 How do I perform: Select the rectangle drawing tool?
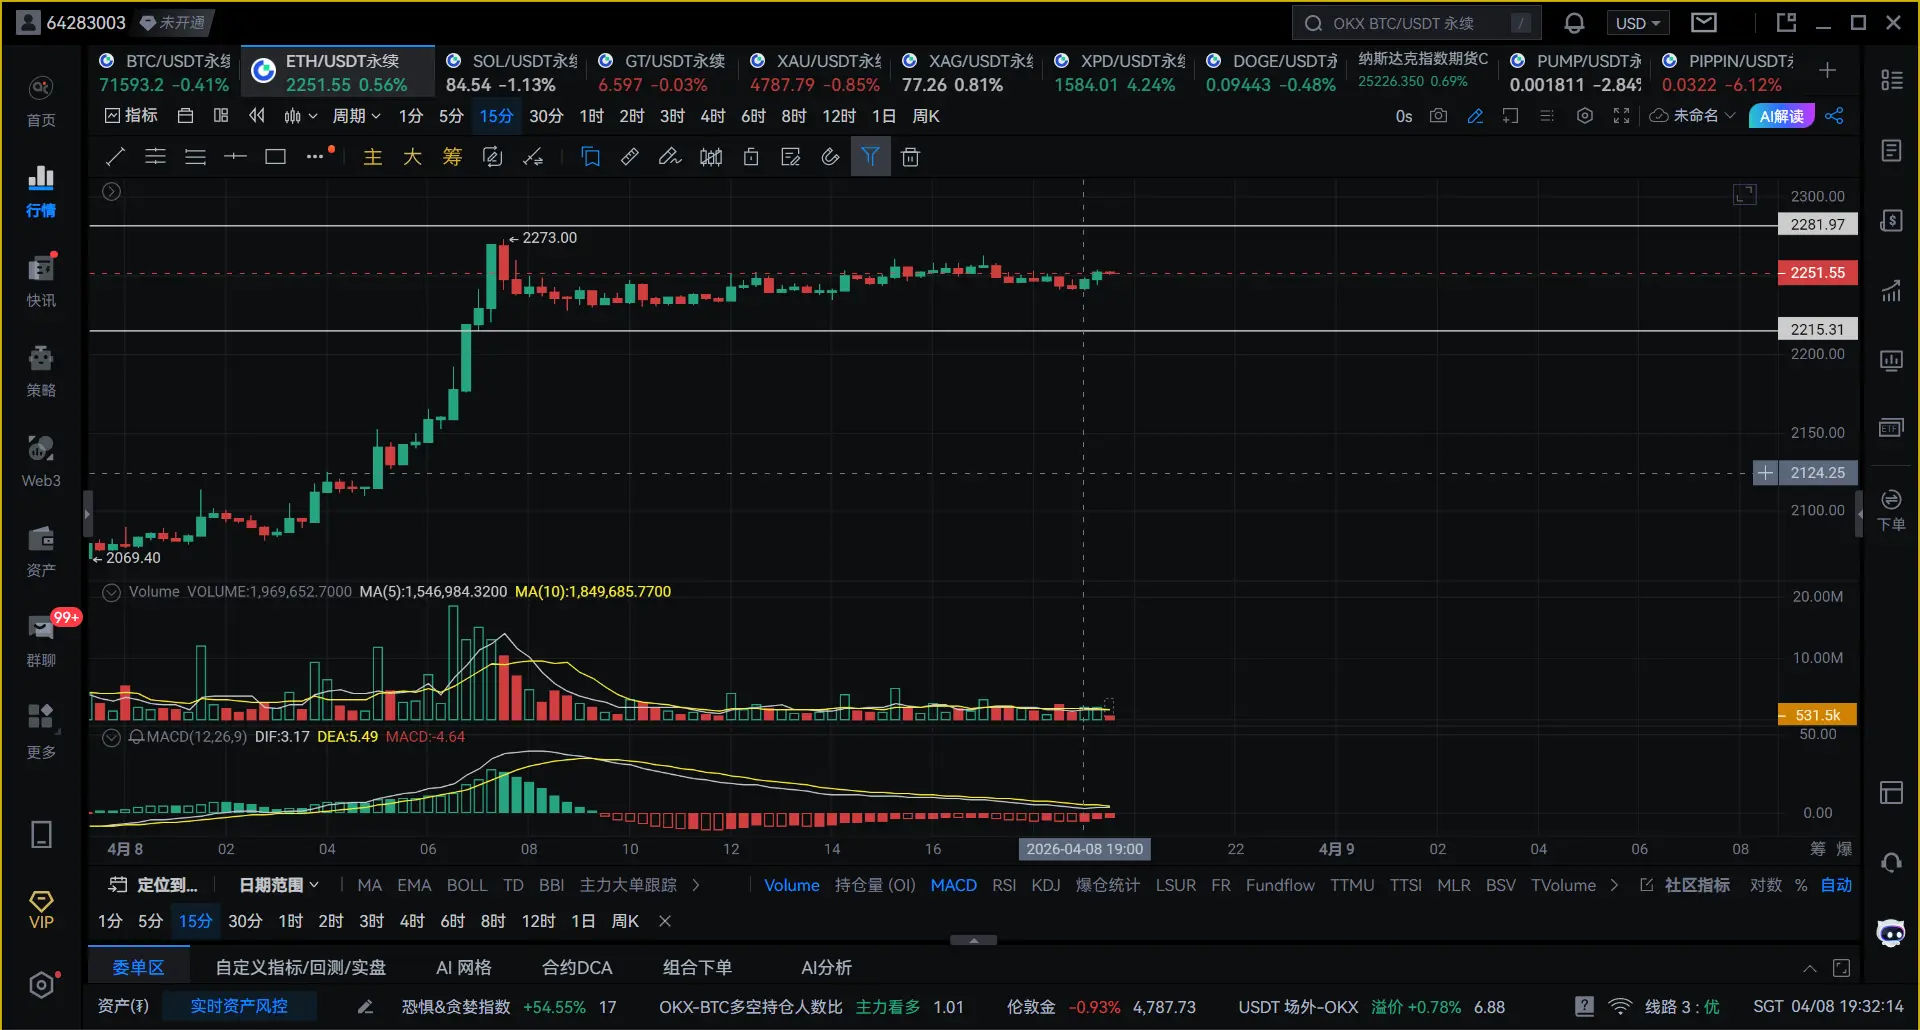click(x=275, y=157)
